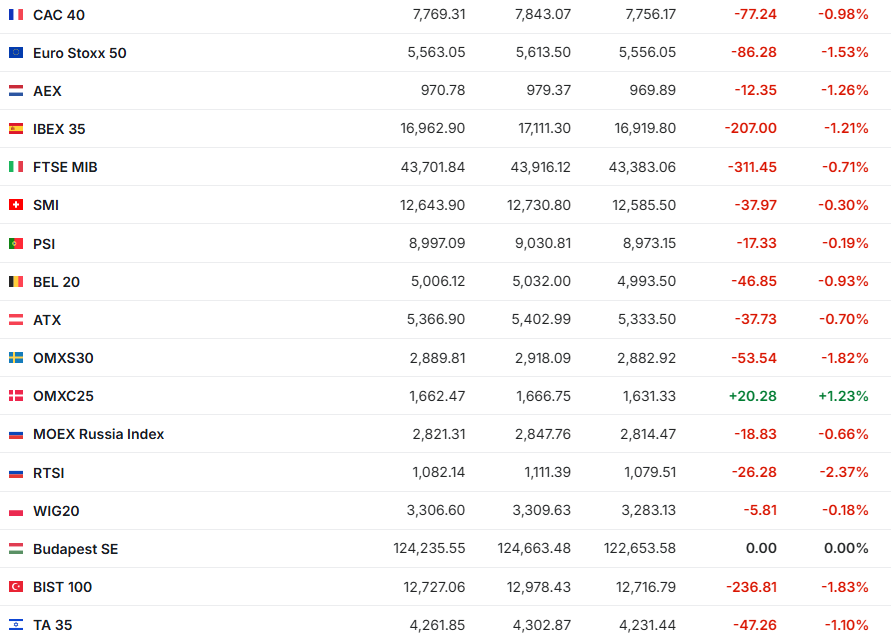Click the Denmark flag icon beside OMXC25
This screenshot has height=643, width=891.
[16, 396]
